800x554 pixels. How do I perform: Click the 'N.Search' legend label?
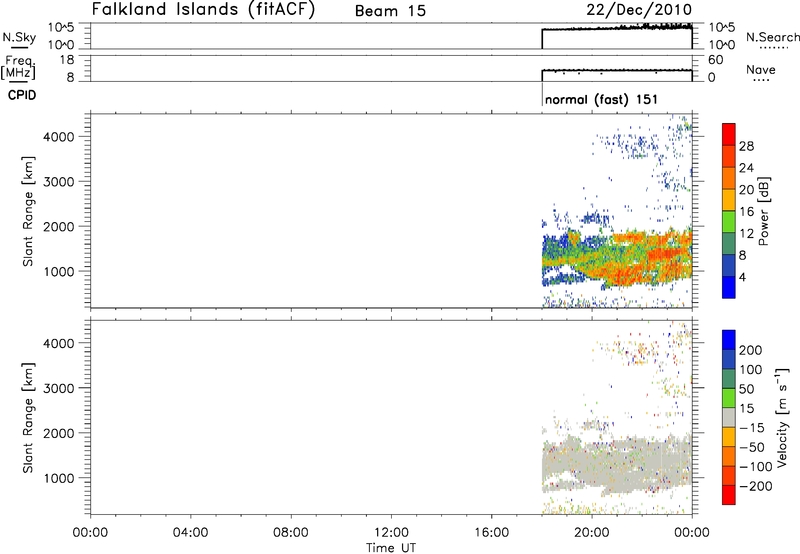[x=772, y=37]
